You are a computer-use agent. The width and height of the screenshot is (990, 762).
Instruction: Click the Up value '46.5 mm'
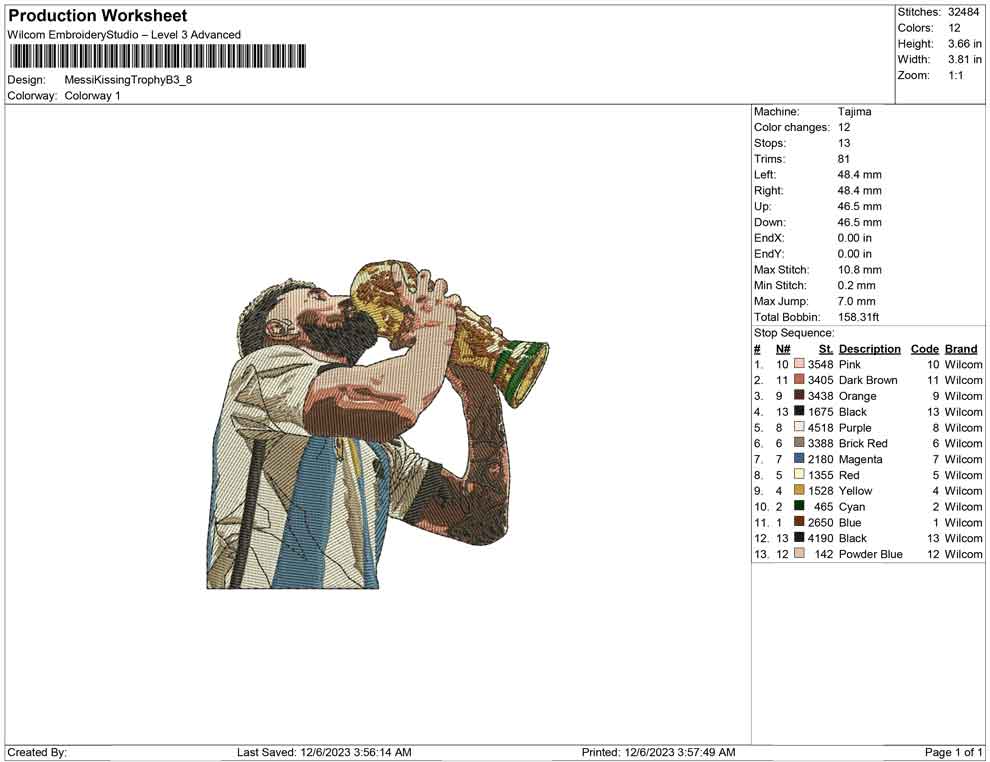859,206
